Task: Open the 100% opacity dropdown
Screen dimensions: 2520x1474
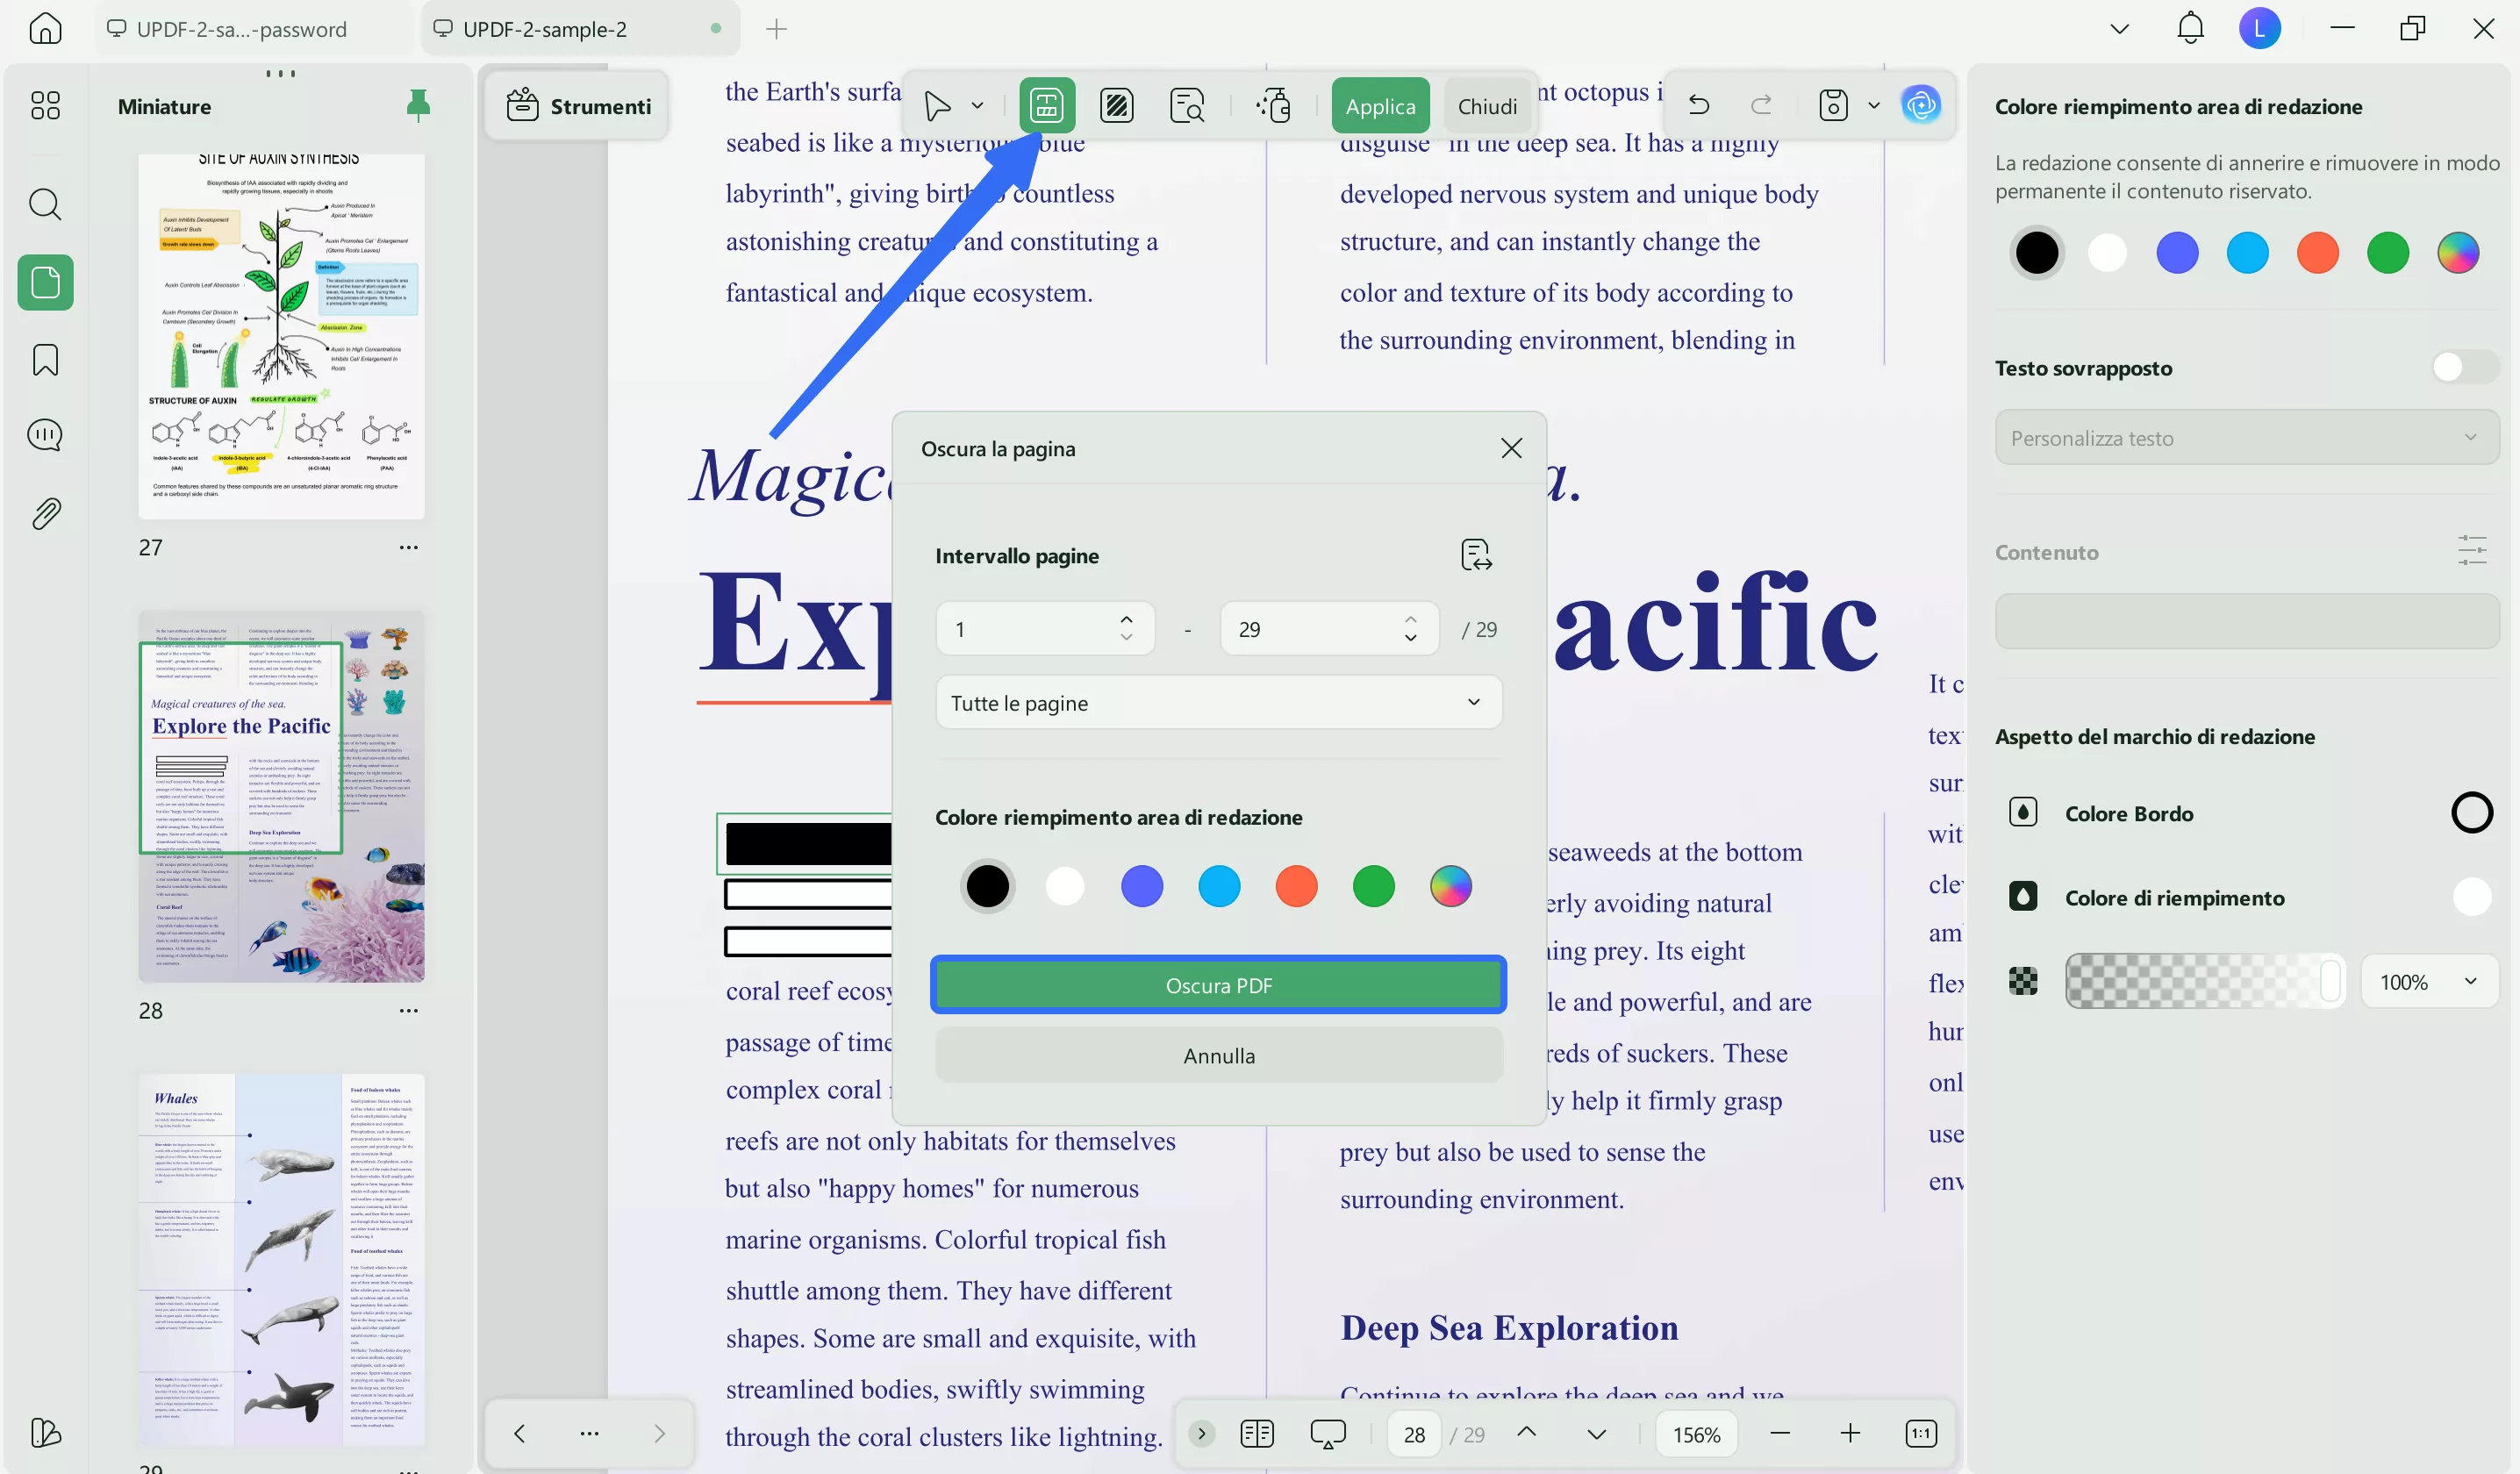Action: pyautogui.click(x=2428, y=982)
